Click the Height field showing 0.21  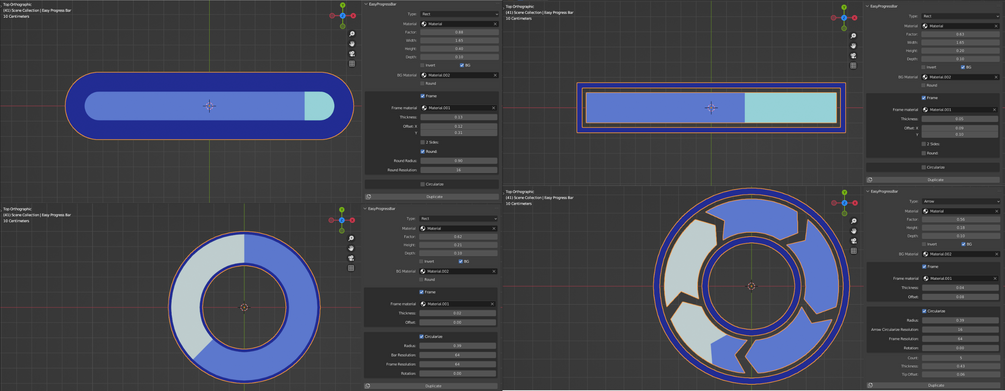[459, 245]
